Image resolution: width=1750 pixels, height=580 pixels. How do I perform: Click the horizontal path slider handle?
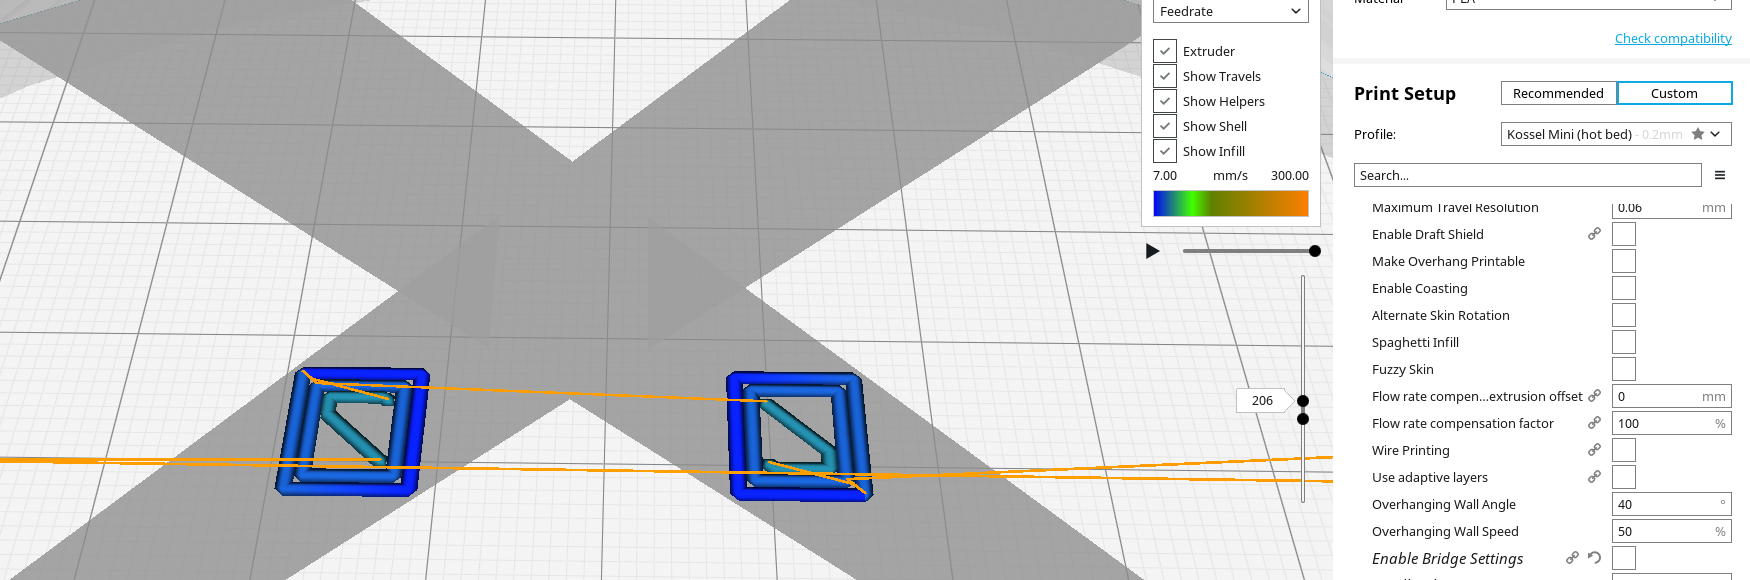tap(1315, 251)
